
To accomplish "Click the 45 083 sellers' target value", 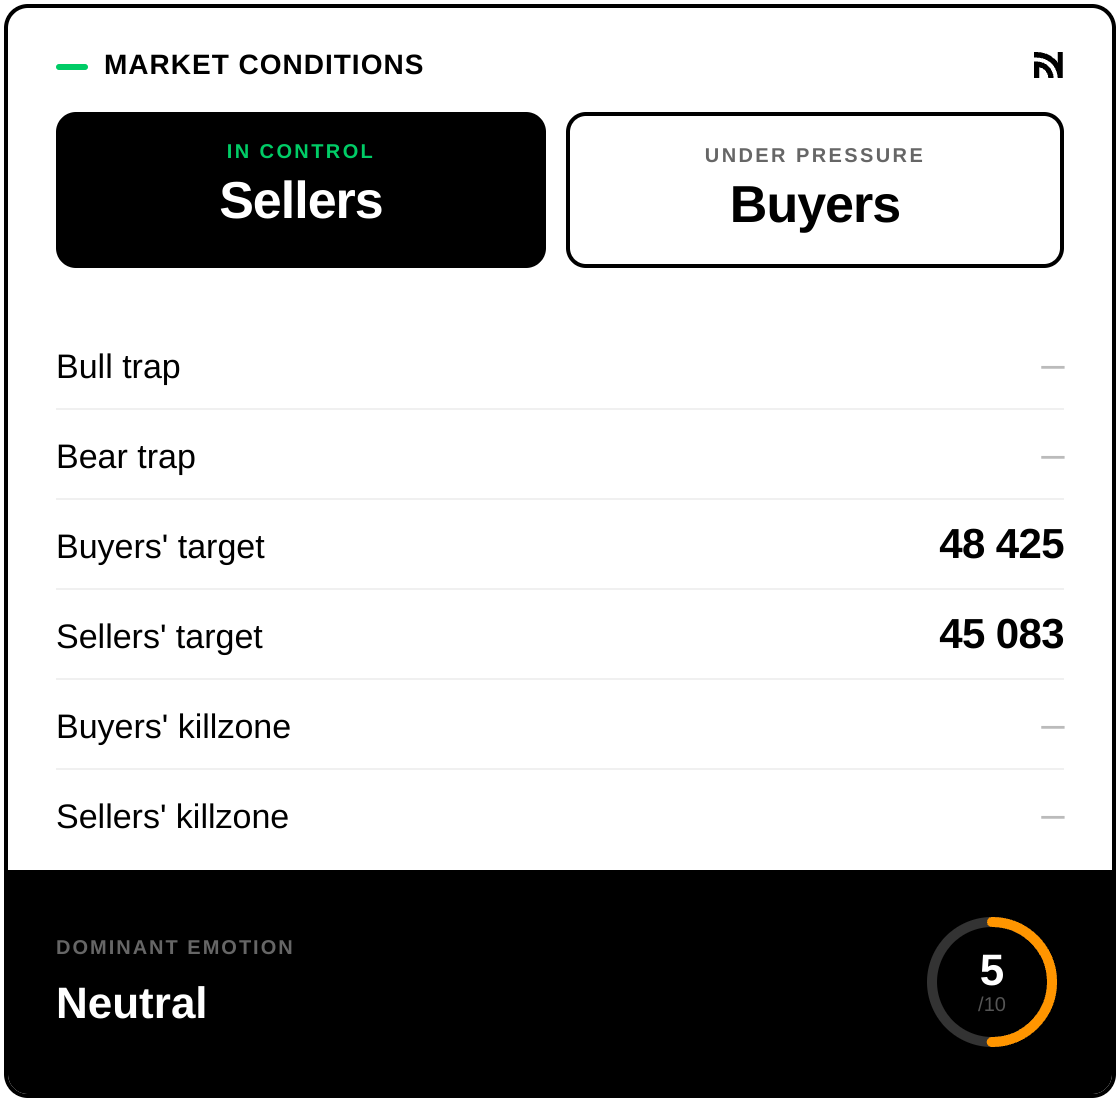I will point(1001,635).
